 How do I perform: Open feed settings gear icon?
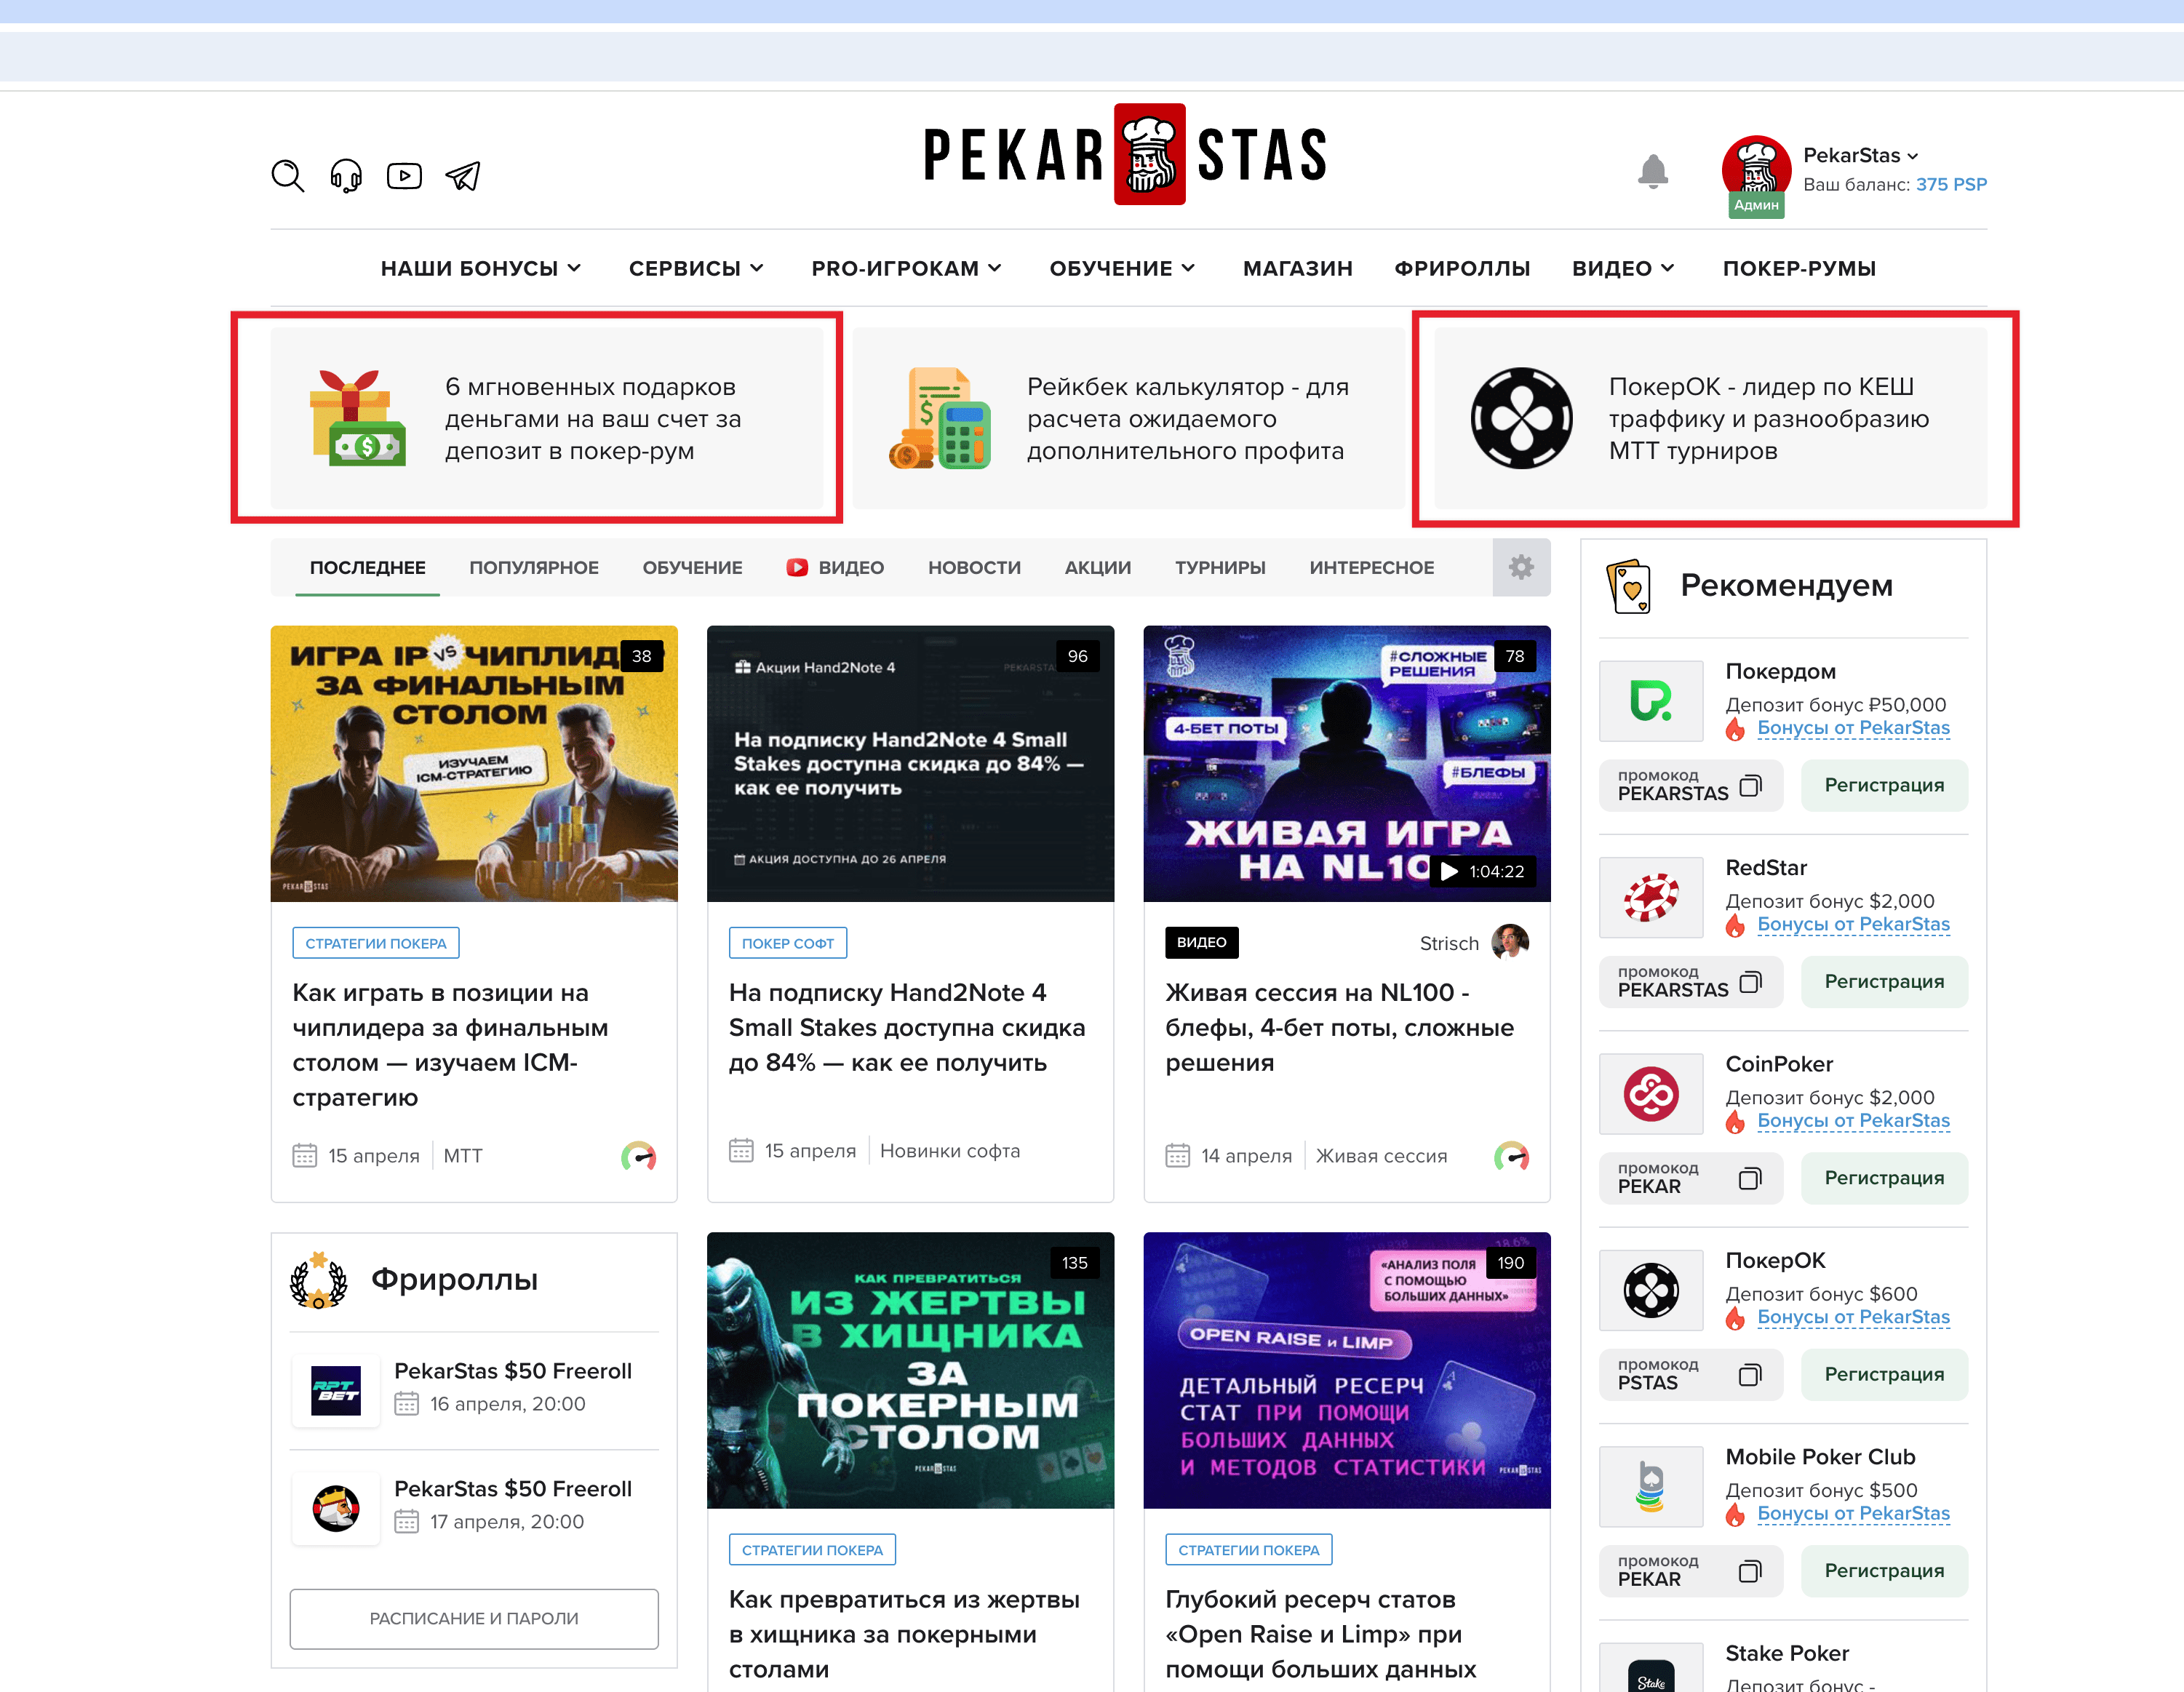[x=1520, y=567]
